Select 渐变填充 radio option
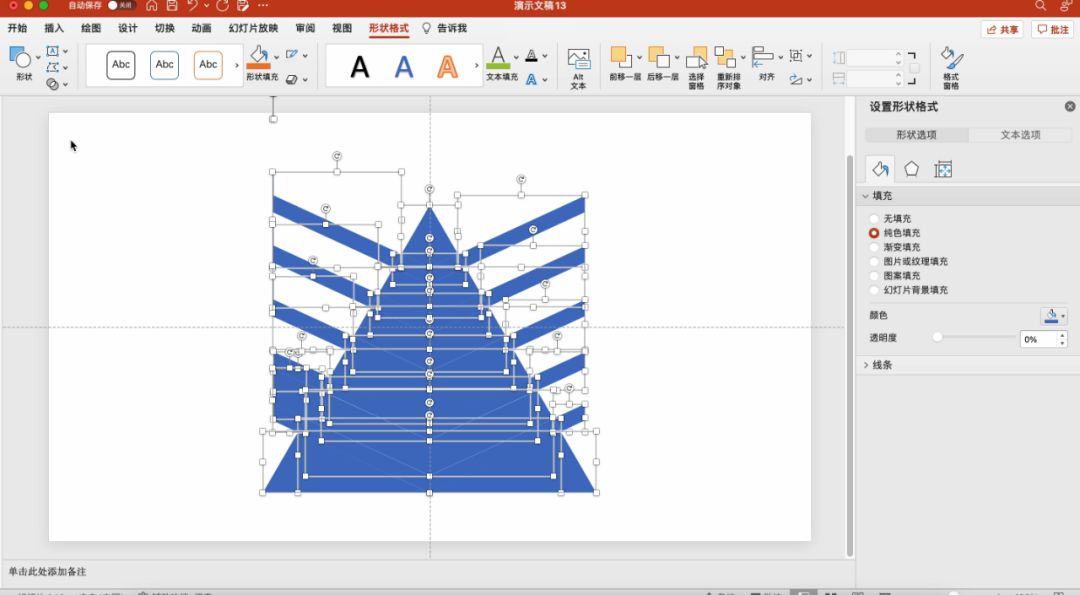The width and height of the screenshot is (1080, 595). click(x=874, y=247)
